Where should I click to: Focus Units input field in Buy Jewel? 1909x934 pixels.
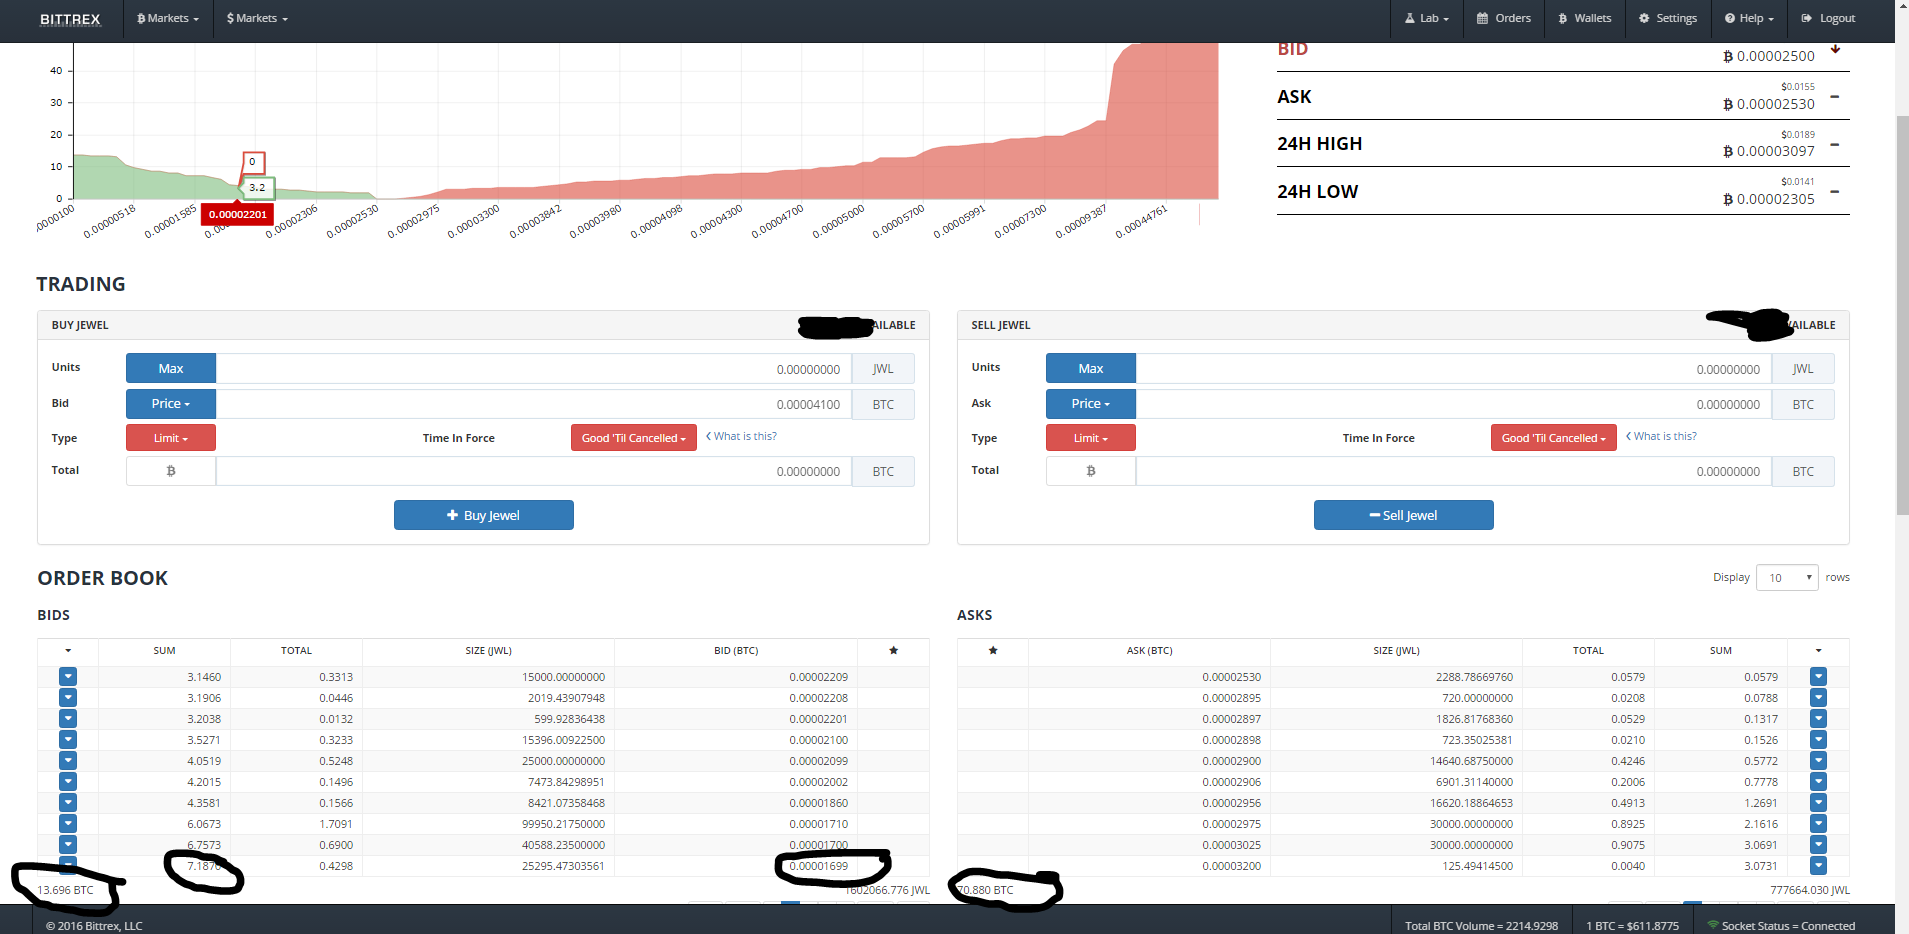pos(534,369)
